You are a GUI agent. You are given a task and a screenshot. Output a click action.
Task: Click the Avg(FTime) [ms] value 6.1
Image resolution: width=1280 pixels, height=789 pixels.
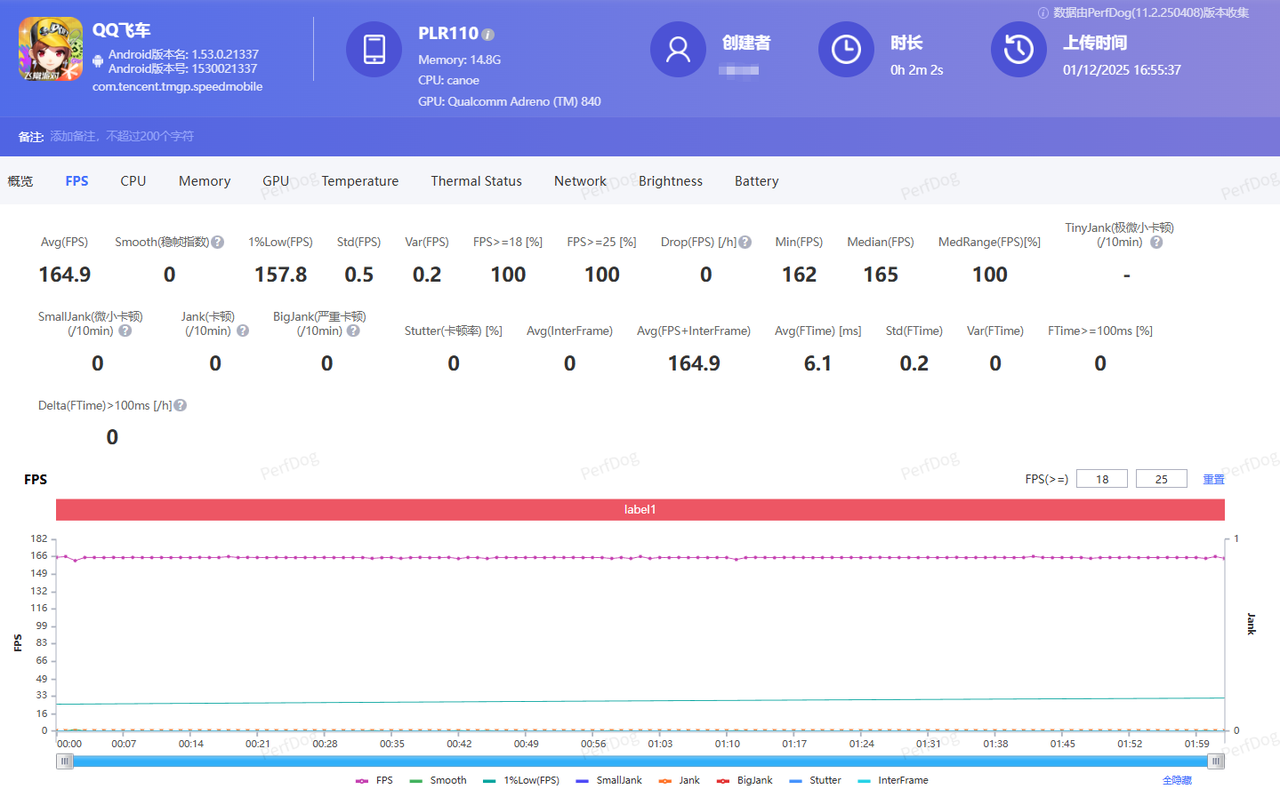tap(818, 363)
